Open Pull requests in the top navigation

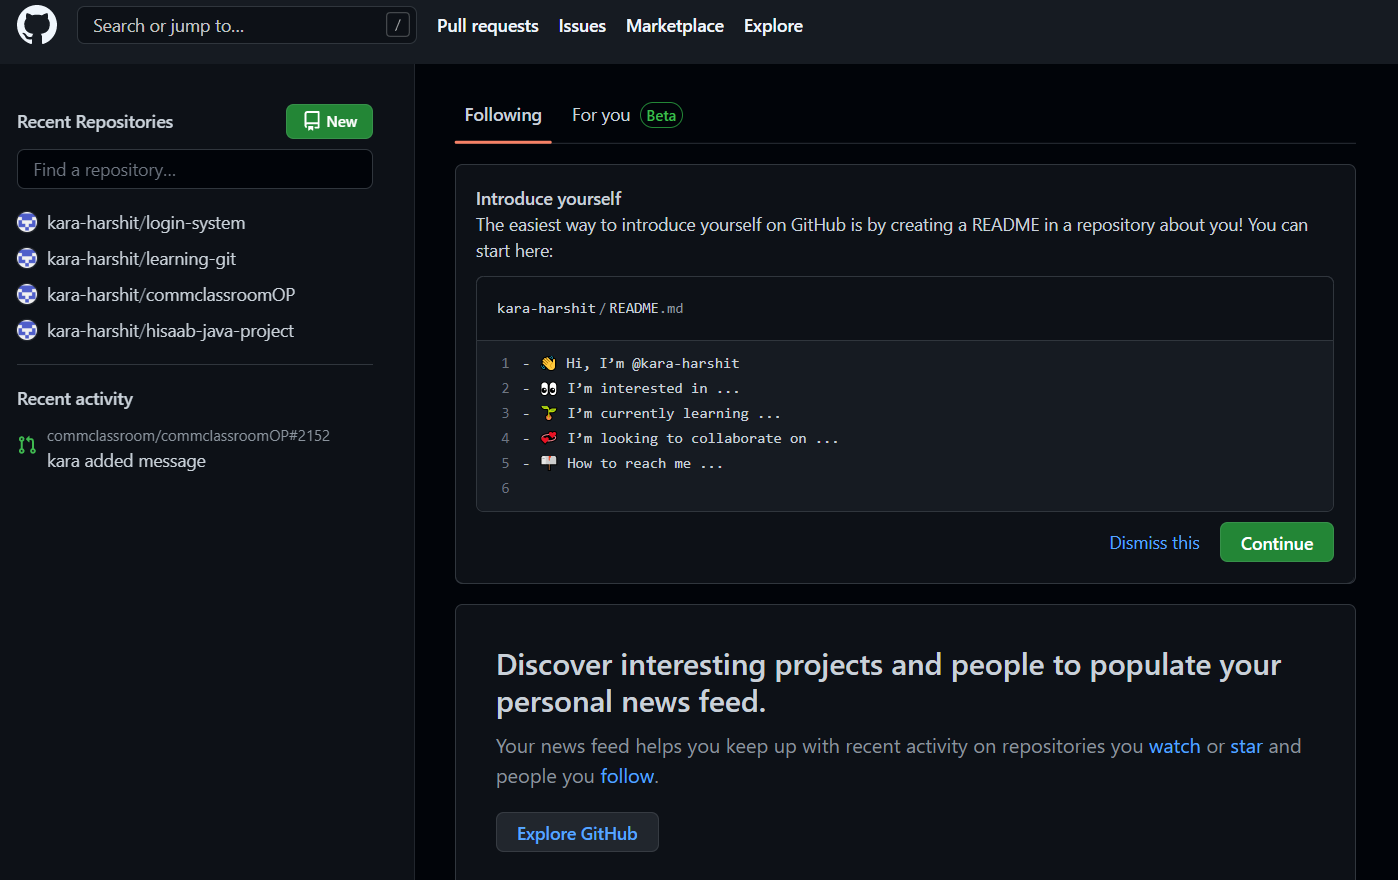pos(488,26)
